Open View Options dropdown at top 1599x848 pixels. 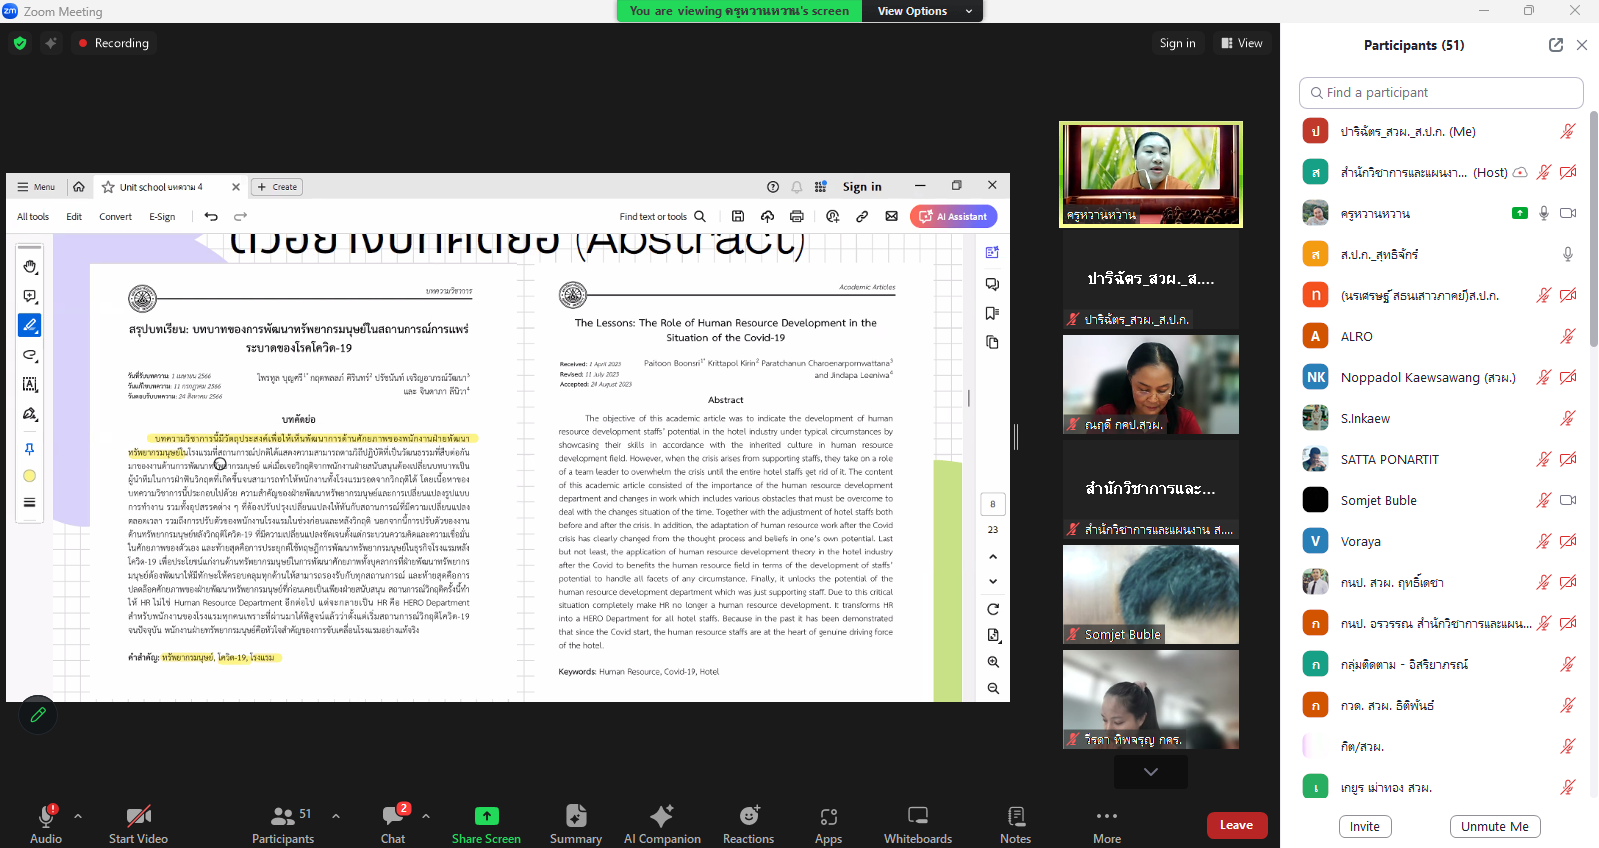924,11
